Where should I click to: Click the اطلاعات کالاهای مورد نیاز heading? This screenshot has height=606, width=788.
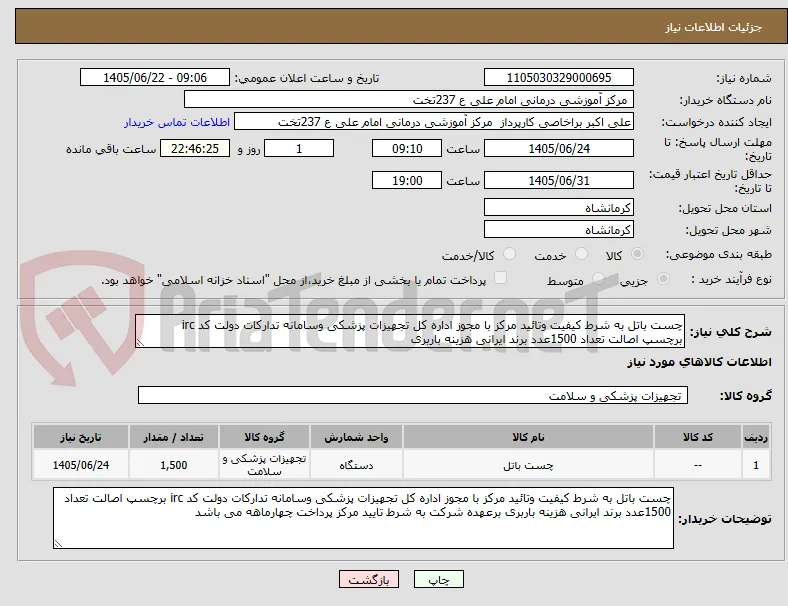click(x=699, y=362)
